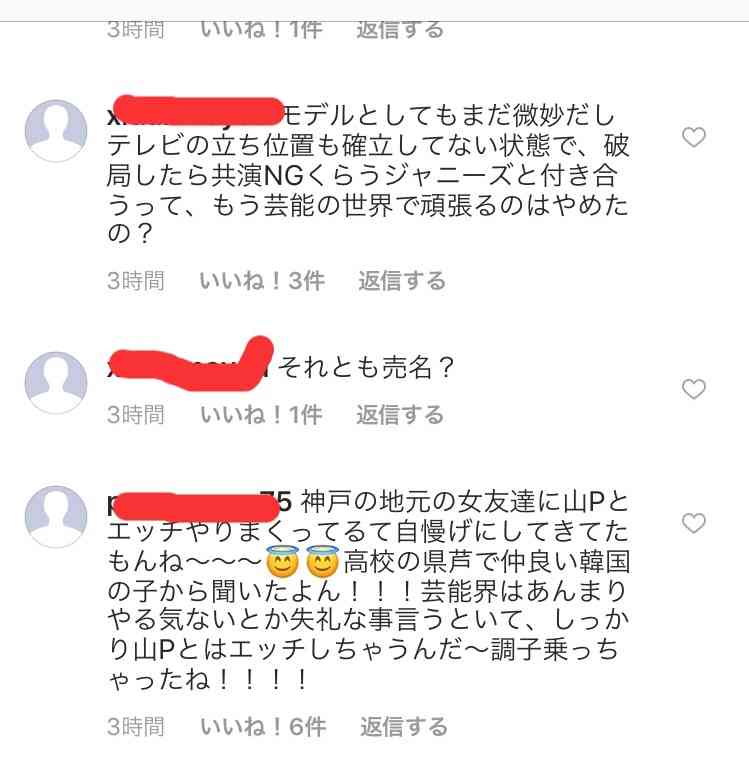View いいね！1件 under それとも売名？ comment
The height and width of the screenshot is (769, 749).
click(x=261, y=415)
